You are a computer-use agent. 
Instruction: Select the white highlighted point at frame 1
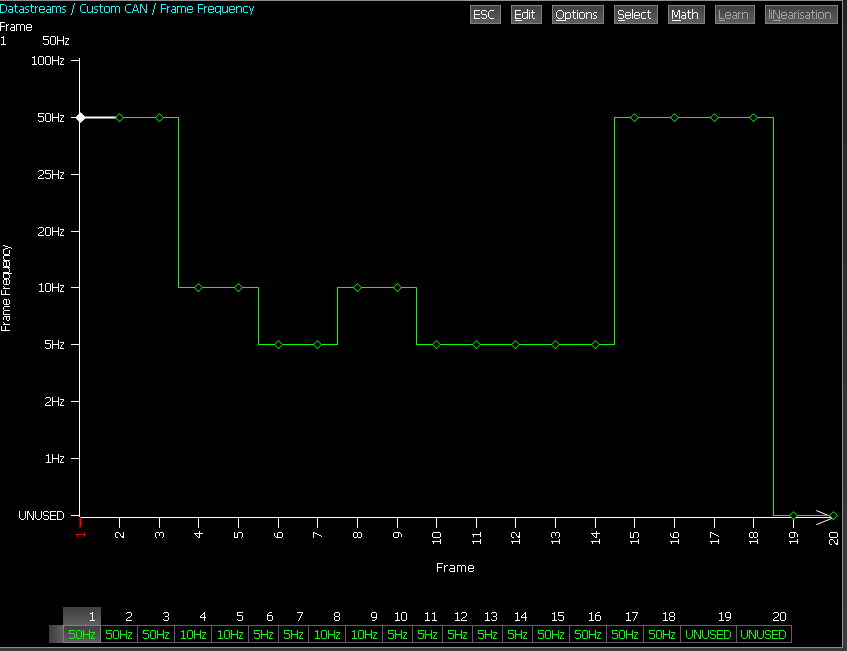(x=80, y=117)
